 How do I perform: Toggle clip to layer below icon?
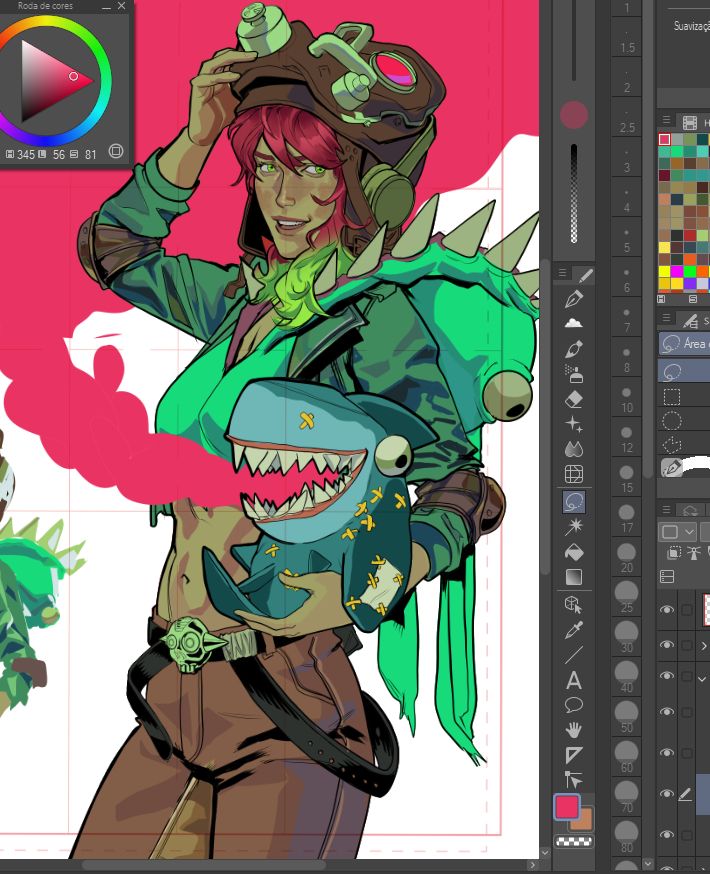click(674, 553)
